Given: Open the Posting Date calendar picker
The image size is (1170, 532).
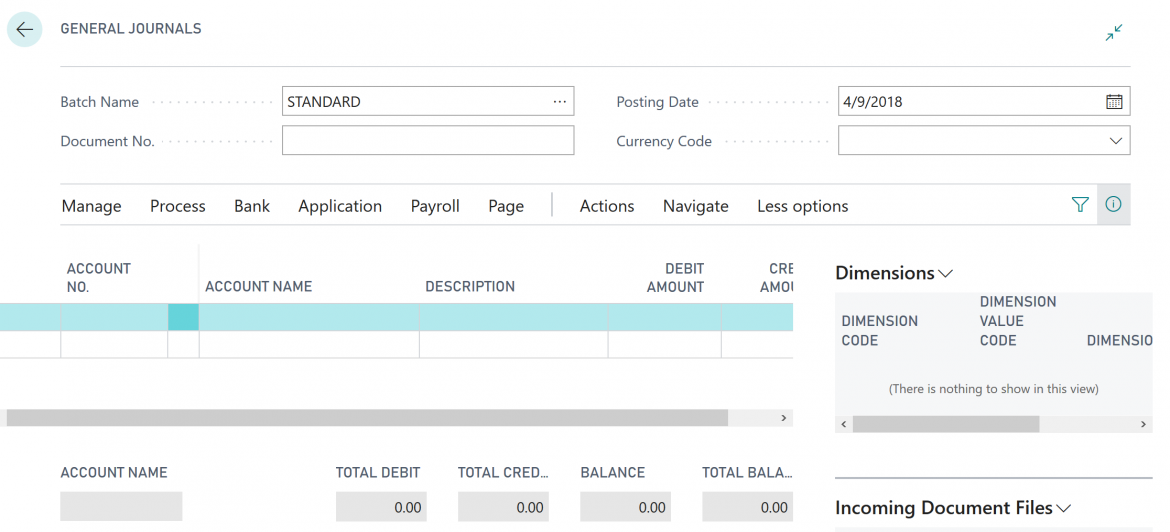Looking at the screenshot, I should click(x=1114, y=102).
